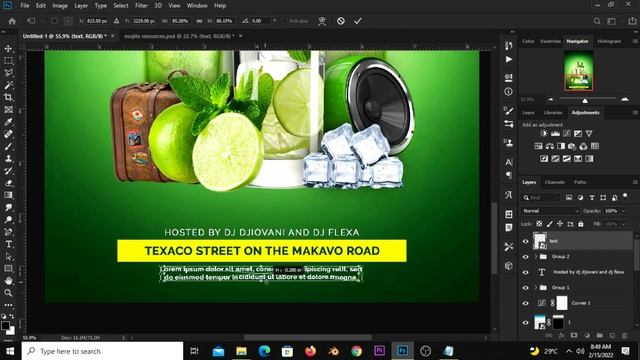Filter layers by type layers
Screen dimensions: 640x360
tap(591, 198)
